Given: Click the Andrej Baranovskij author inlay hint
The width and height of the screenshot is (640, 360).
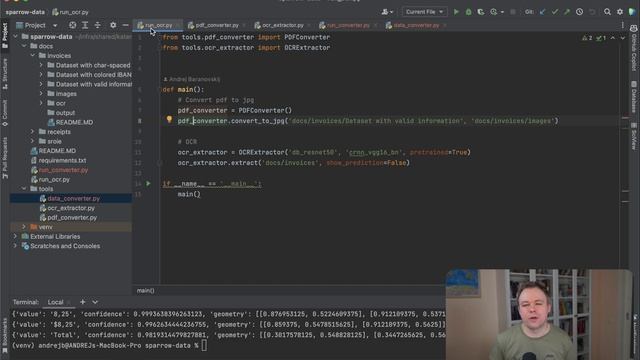Looking at the screenshot, I should (192, 79).
